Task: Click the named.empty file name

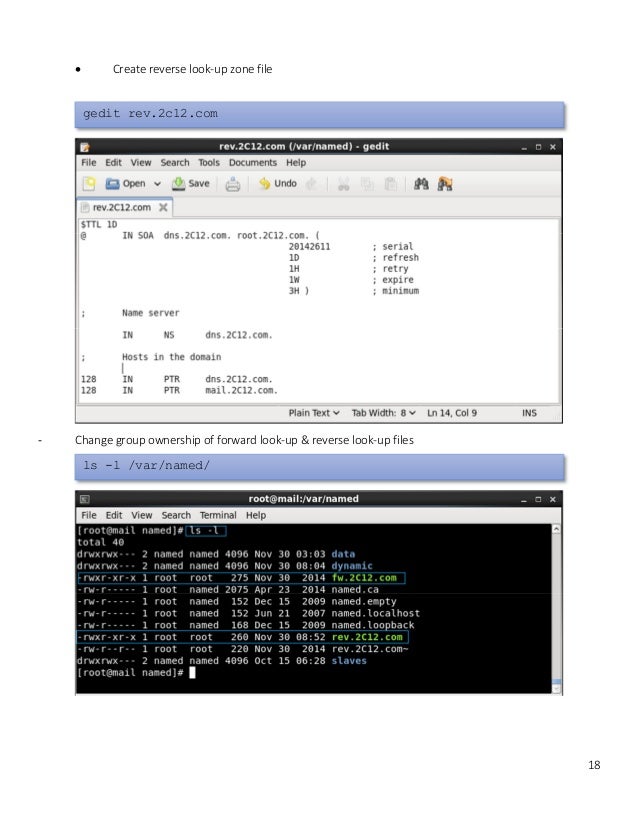Action: click(x=364, y=602)
